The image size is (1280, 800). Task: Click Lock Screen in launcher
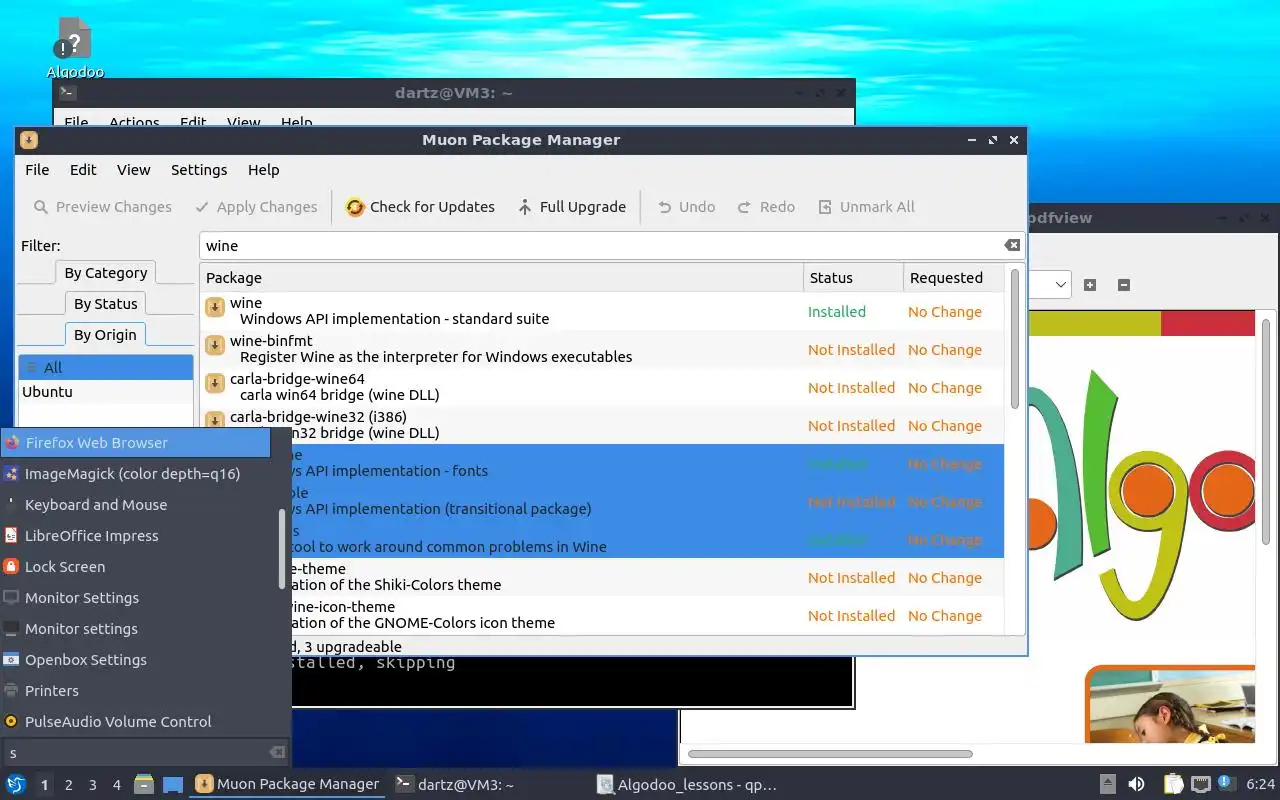pos(136,567)
